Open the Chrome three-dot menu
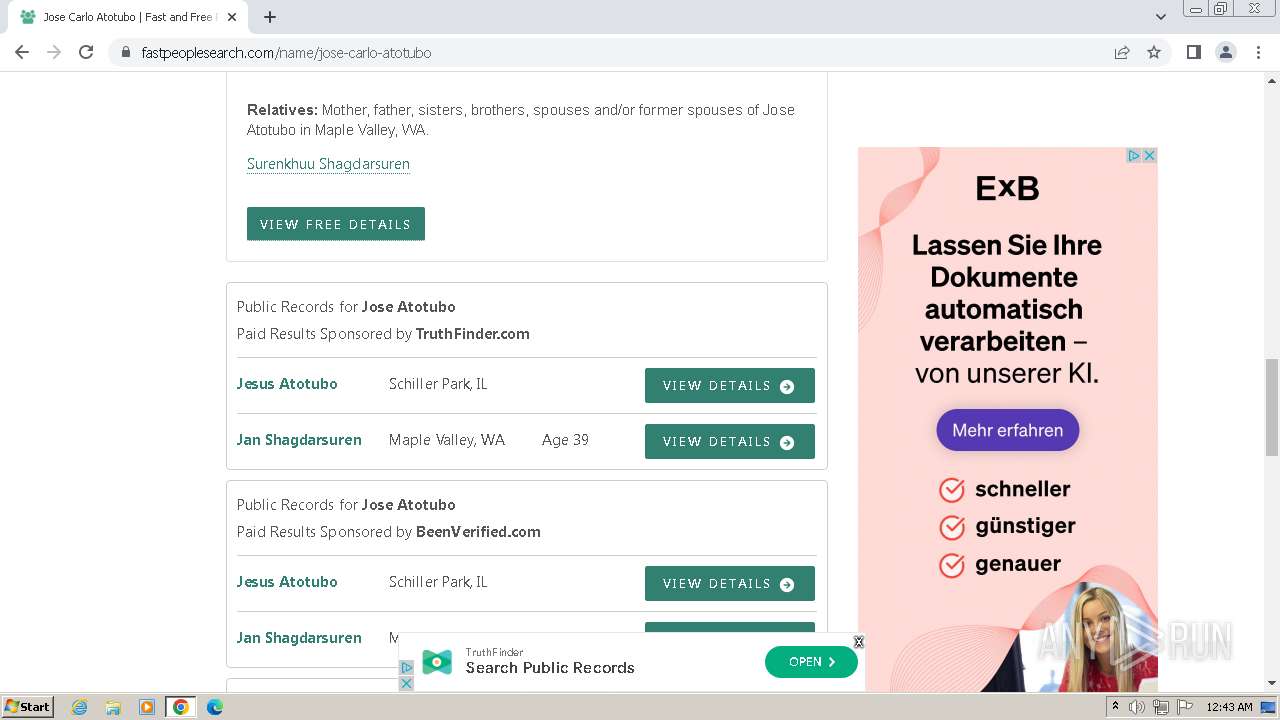Image resolution: width=1280 pixels, height=720 pixels. coord(1258,52)
